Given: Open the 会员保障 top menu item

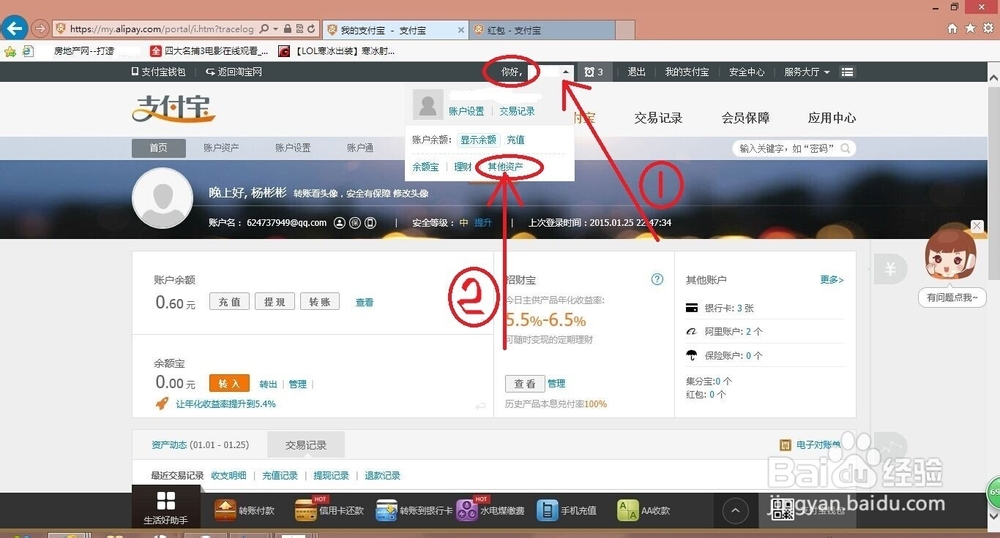Looking at the screenshot, I should [745, 118].
